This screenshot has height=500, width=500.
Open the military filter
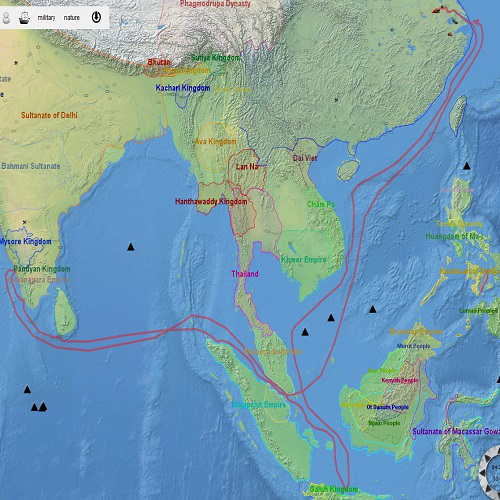coord(46,18)
